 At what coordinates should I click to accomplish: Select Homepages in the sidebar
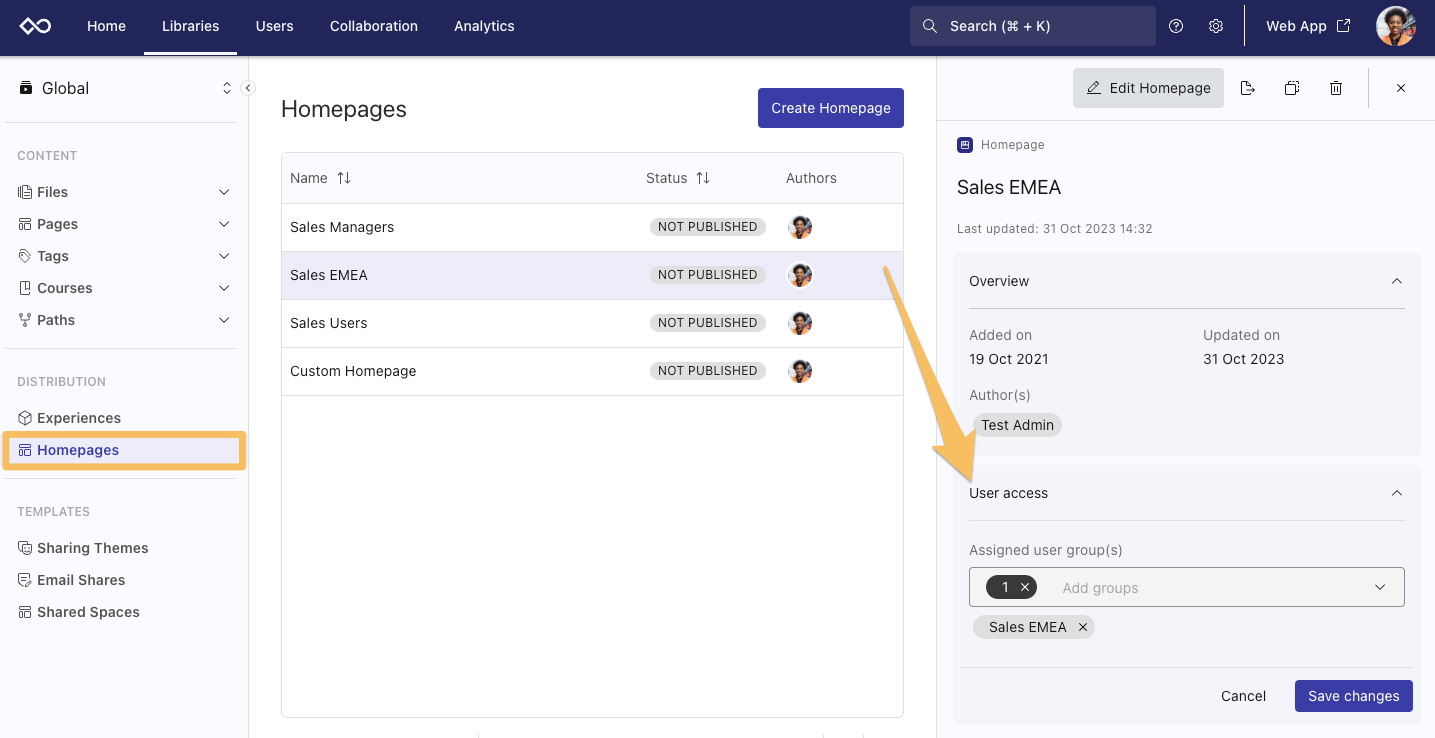tap(123, 450)
